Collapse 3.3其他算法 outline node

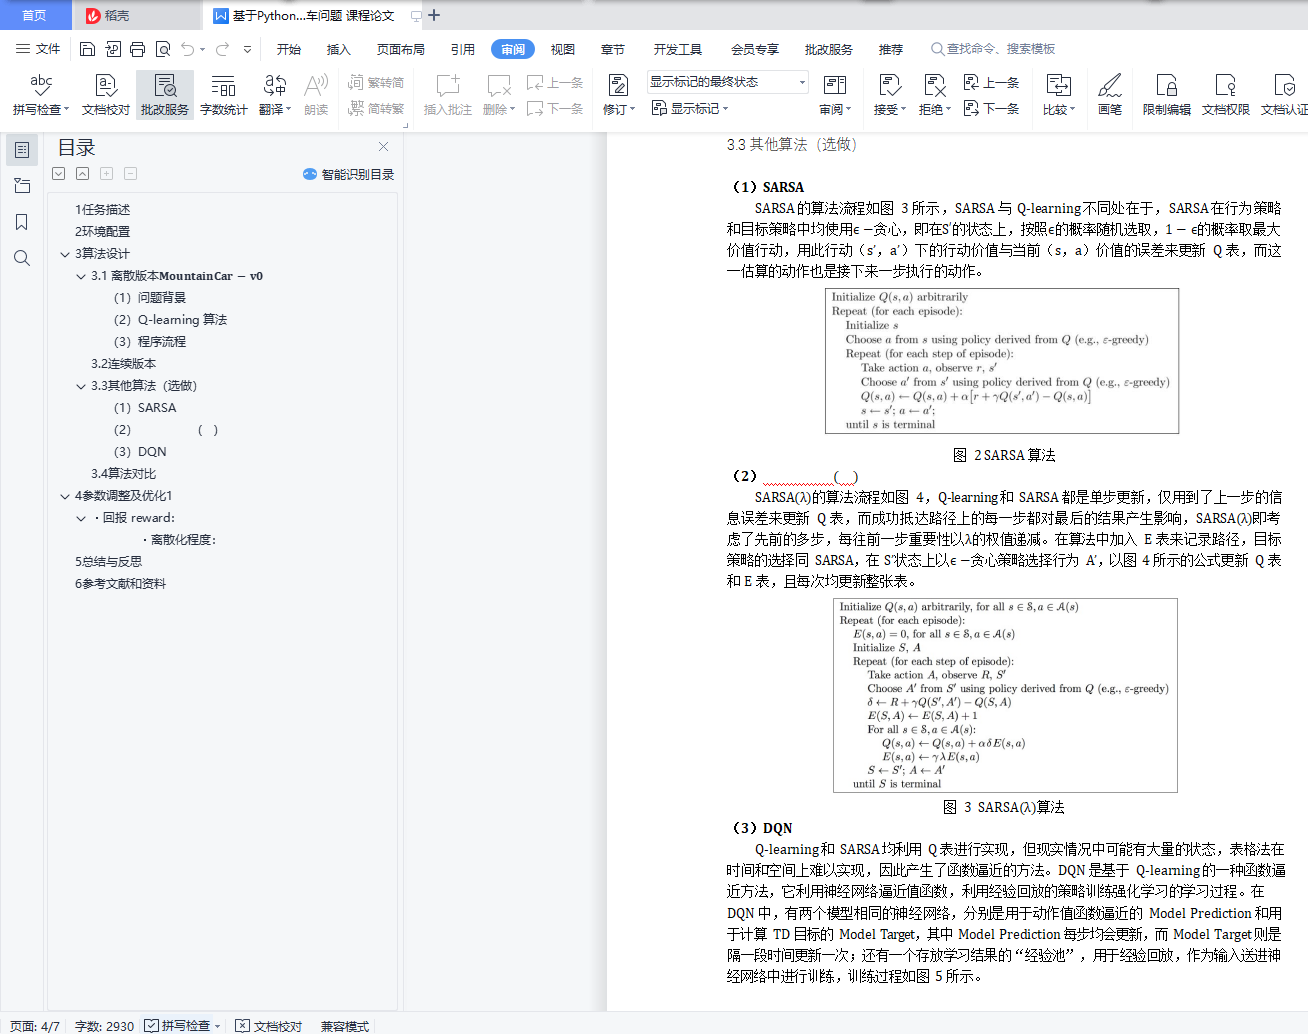[81, 386]
